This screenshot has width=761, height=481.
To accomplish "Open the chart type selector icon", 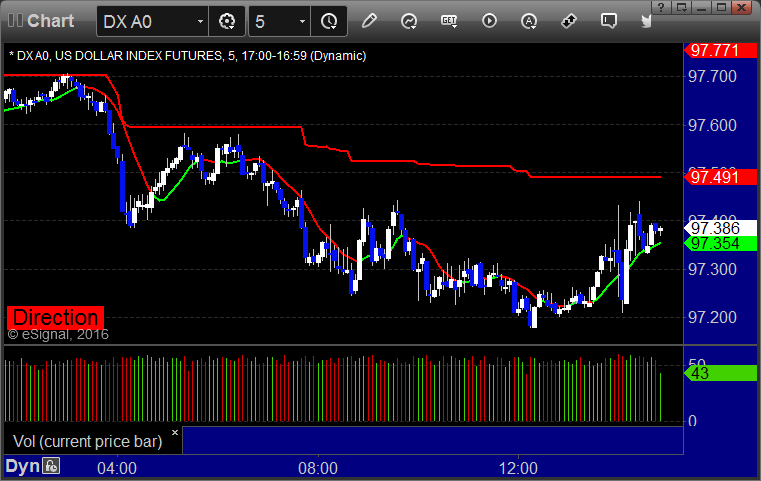I will click(409, 21).
